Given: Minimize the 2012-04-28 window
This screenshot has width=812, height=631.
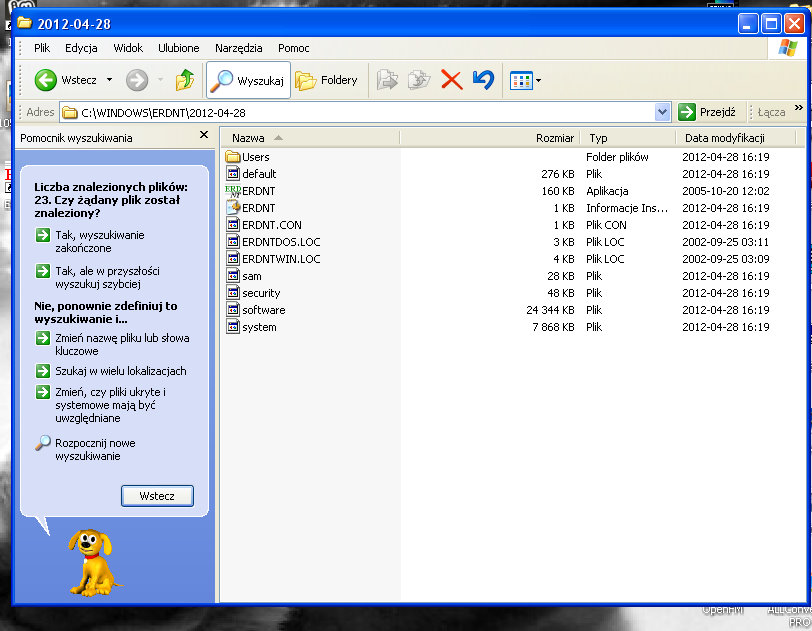Looking at the screenshot, I should point(748,24).
